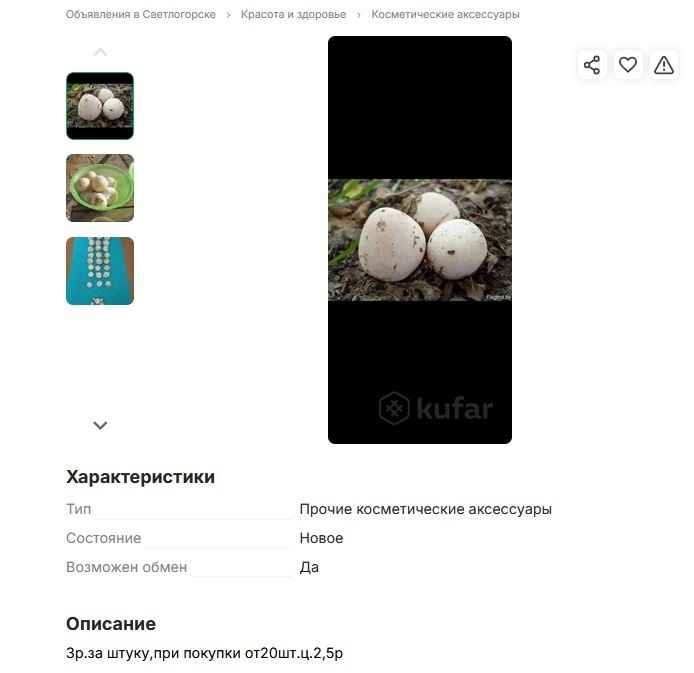Report listing with warning triangle icon
Viewport: 694px width, 673px height.
[663, 65]
